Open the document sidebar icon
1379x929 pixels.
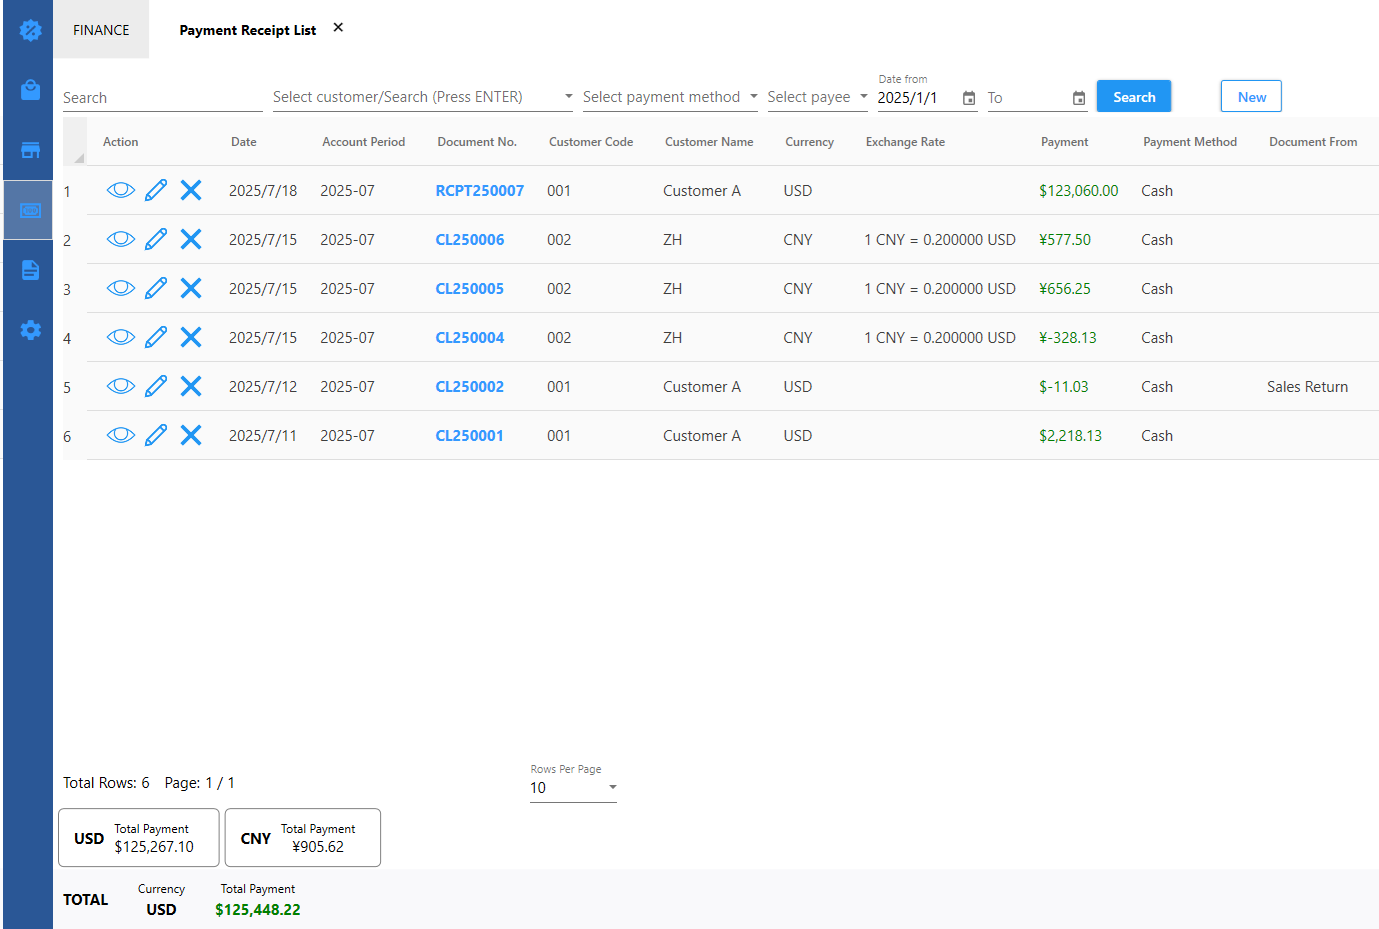tap(30, 270)
